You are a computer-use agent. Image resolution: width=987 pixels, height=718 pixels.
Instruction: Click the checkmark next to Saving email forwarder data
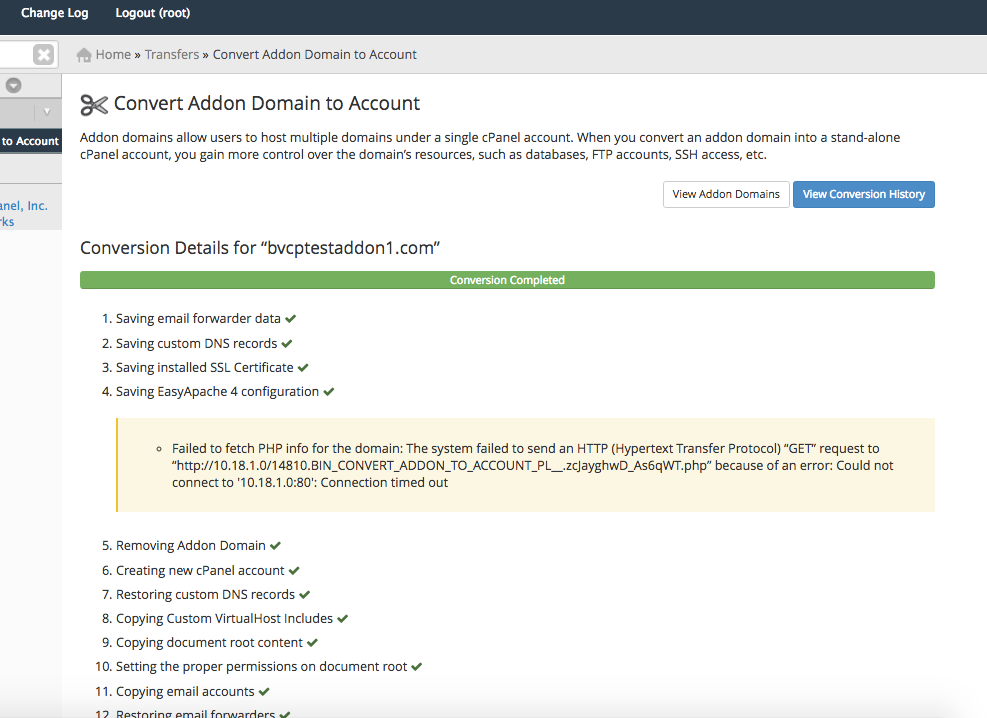click(x=291, y=319)
